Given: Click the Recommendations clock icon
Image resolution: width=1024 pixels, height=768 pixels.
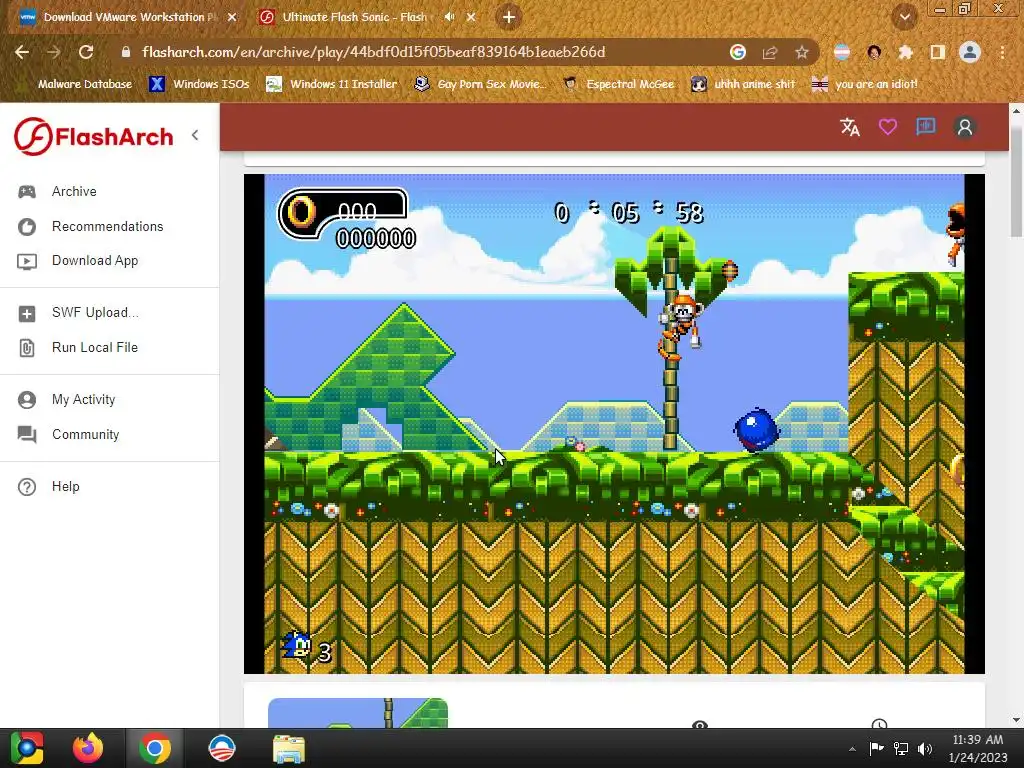Looking at the screenshot, I should tap(27, 227).
